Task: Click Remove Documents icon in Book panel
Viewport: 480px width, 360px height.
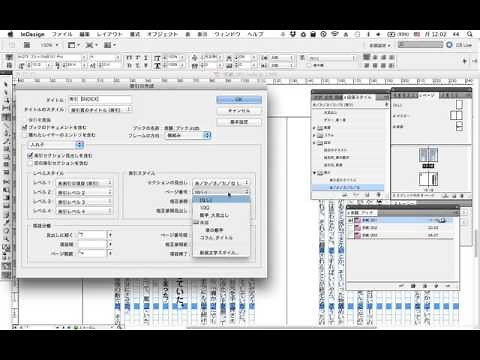Action: 448,286
